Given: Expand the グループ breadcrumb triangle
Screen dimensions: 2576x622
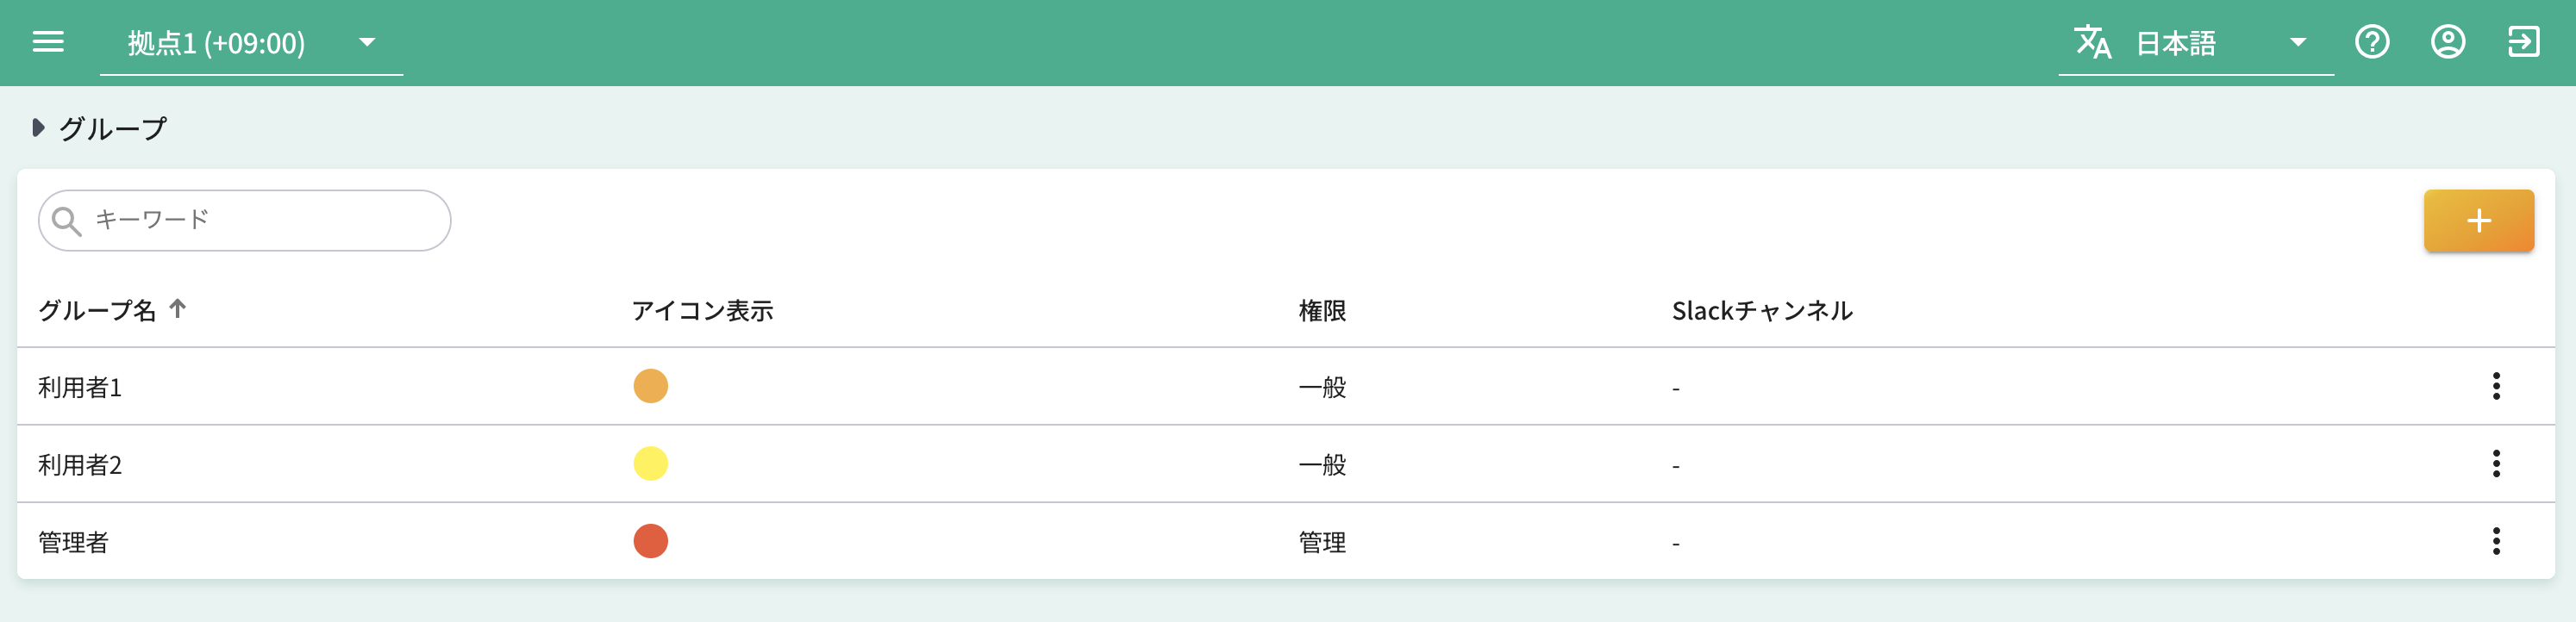Looking at the screenshot, I should [38, 128].
